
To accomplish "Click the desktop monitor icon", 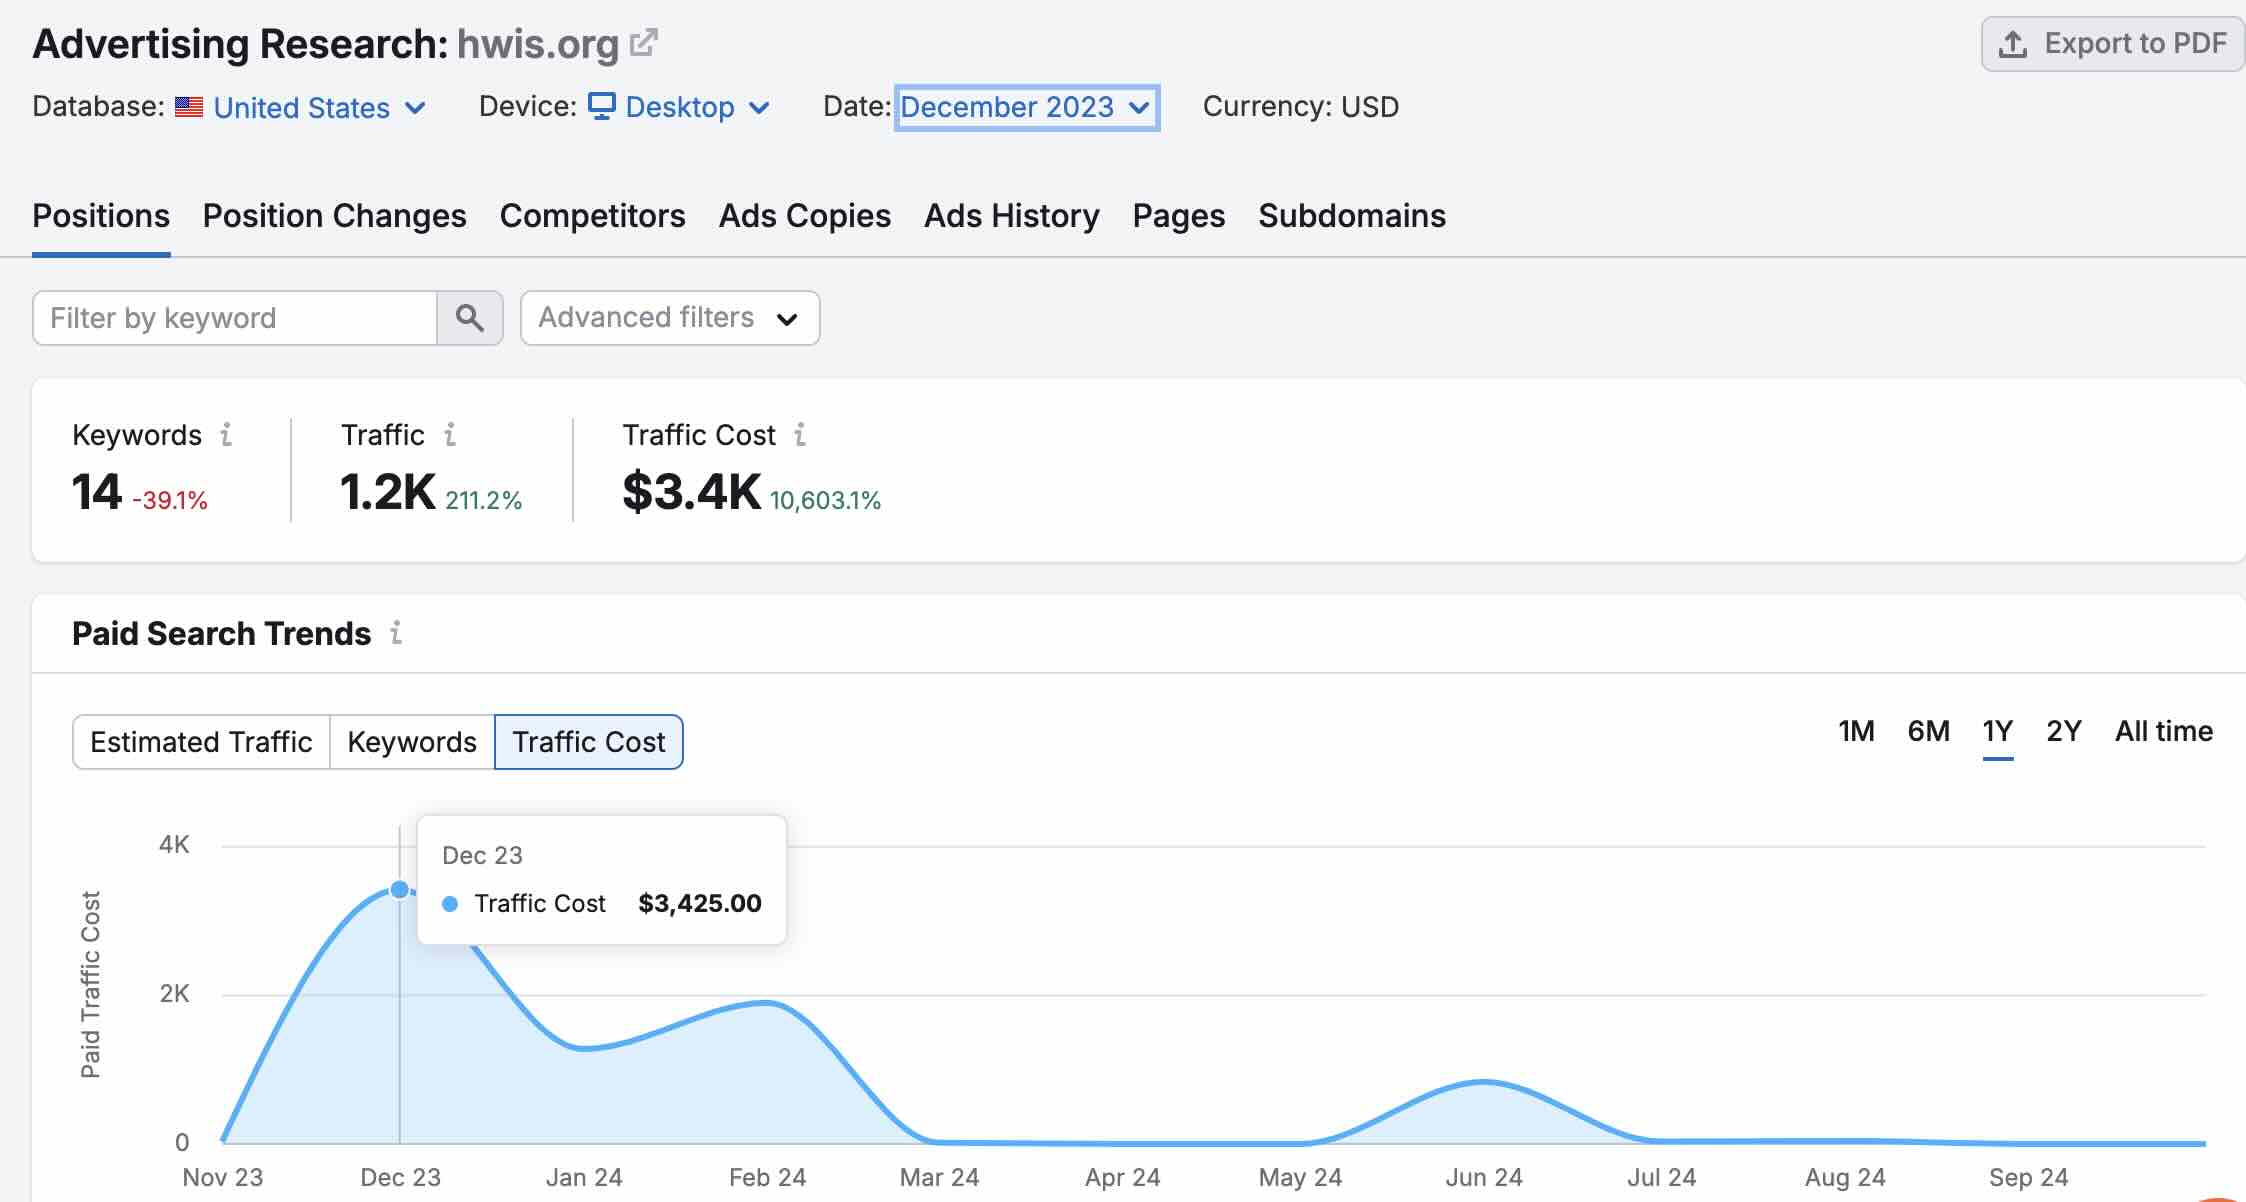I will 601,106.
